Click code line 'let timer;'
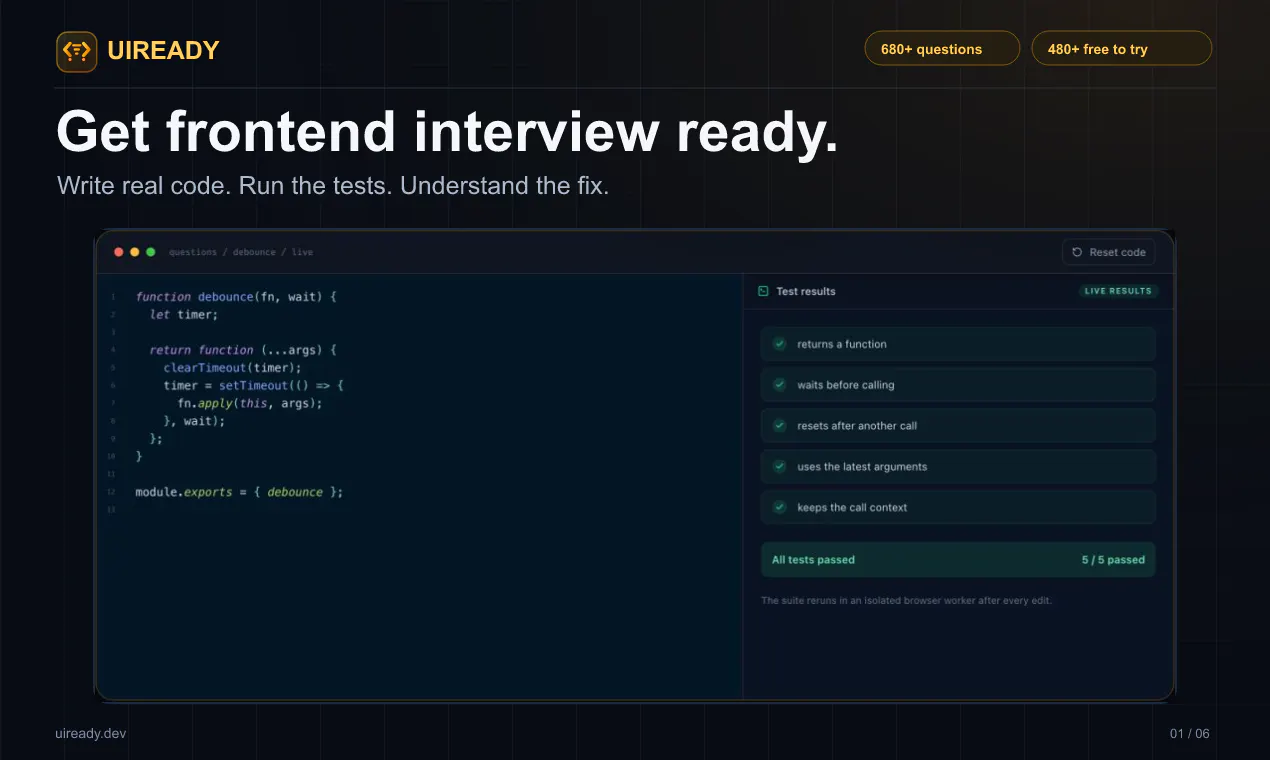1270x760 pixels. pyautogui.click(x=184, y=314)
